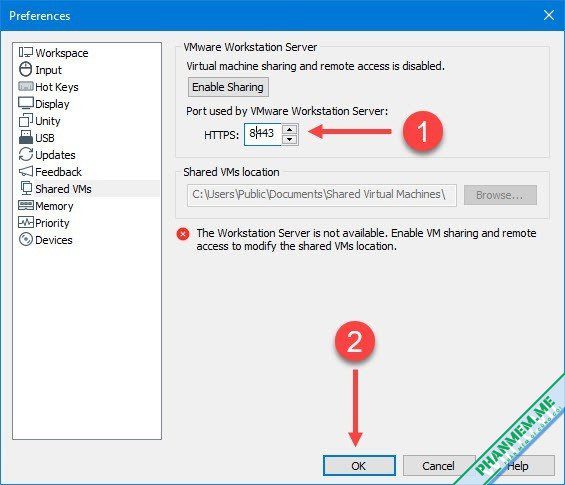Click the sharing disabled status text
Viewport: 565px width, 485px height.
tap(315, 66)
